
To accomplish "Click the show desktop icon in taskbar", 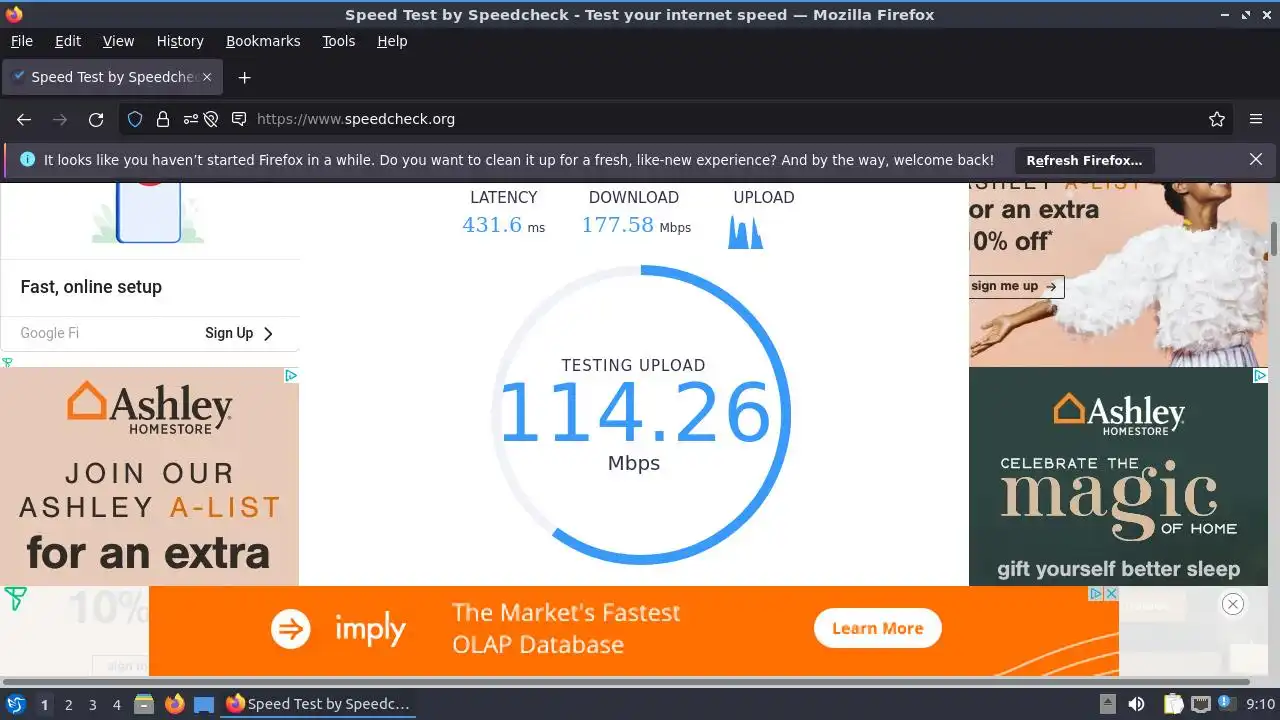I will tap(204, 704).
